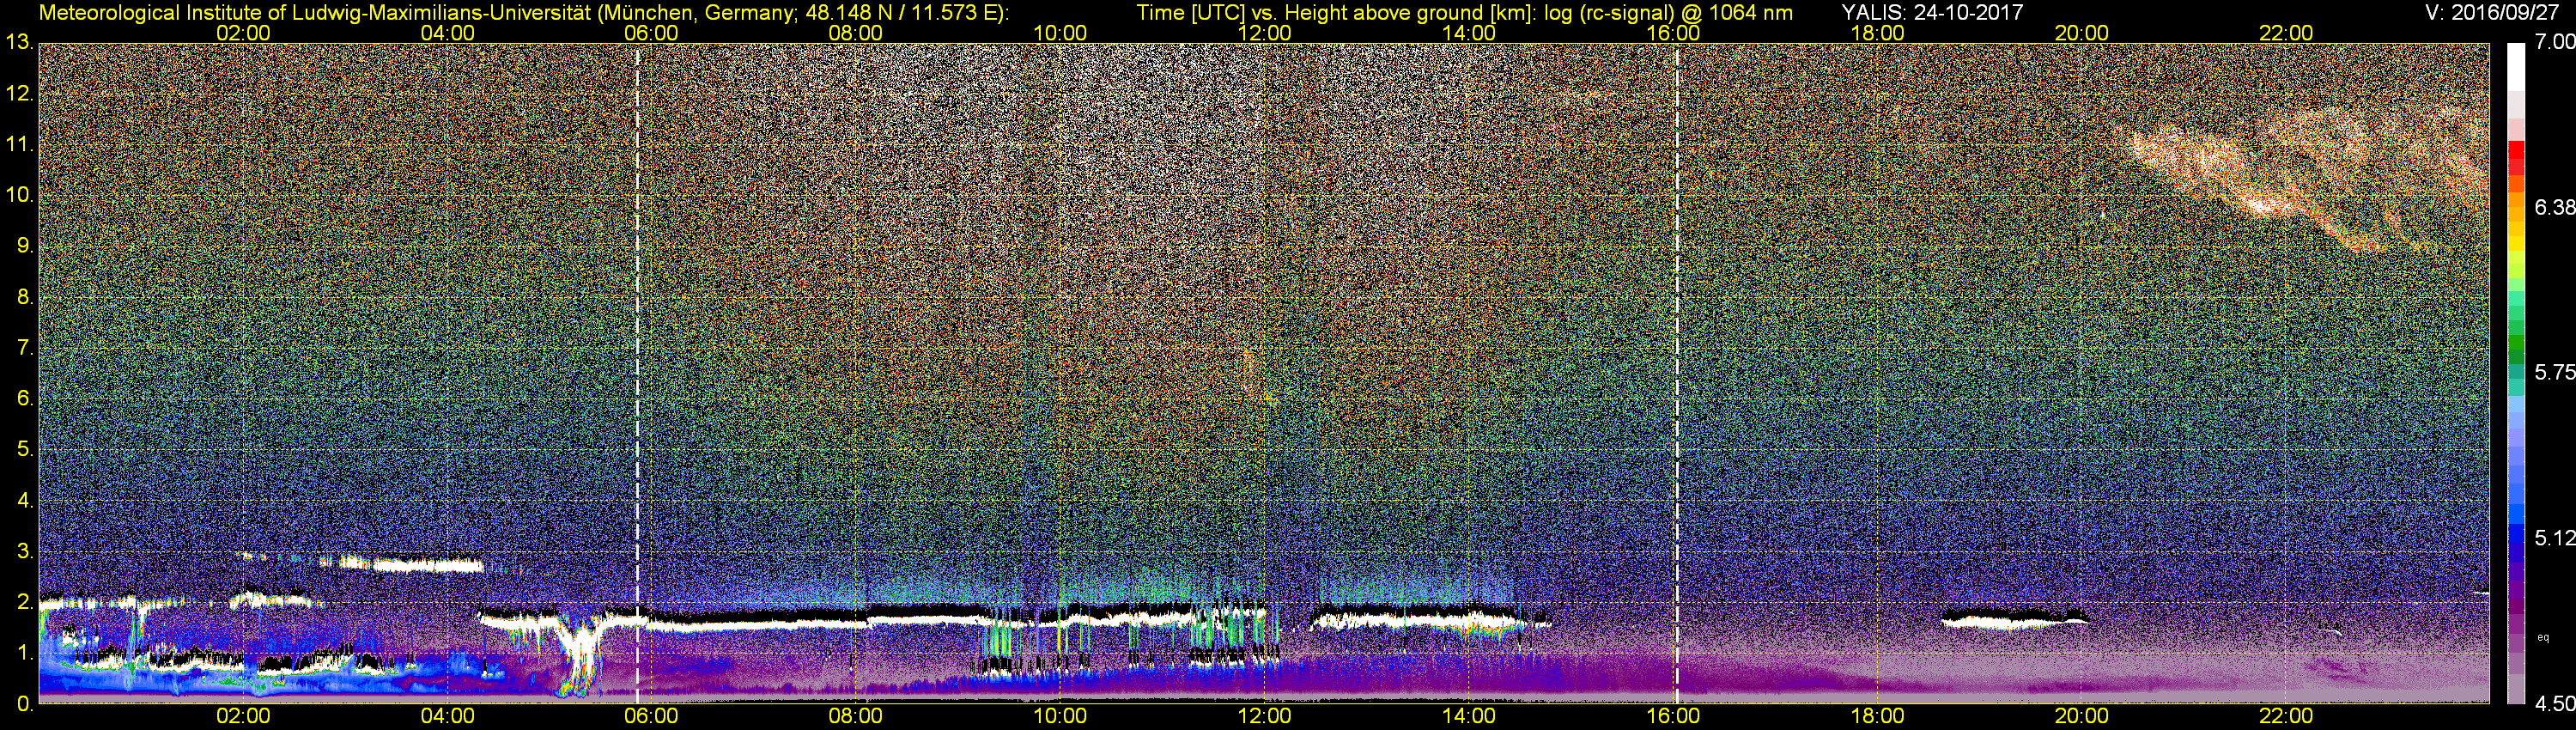This screenshot has width=2576, height=730.
Task: Click the 5.12 label beside the color bar
Action: [x=2555, y=538]
